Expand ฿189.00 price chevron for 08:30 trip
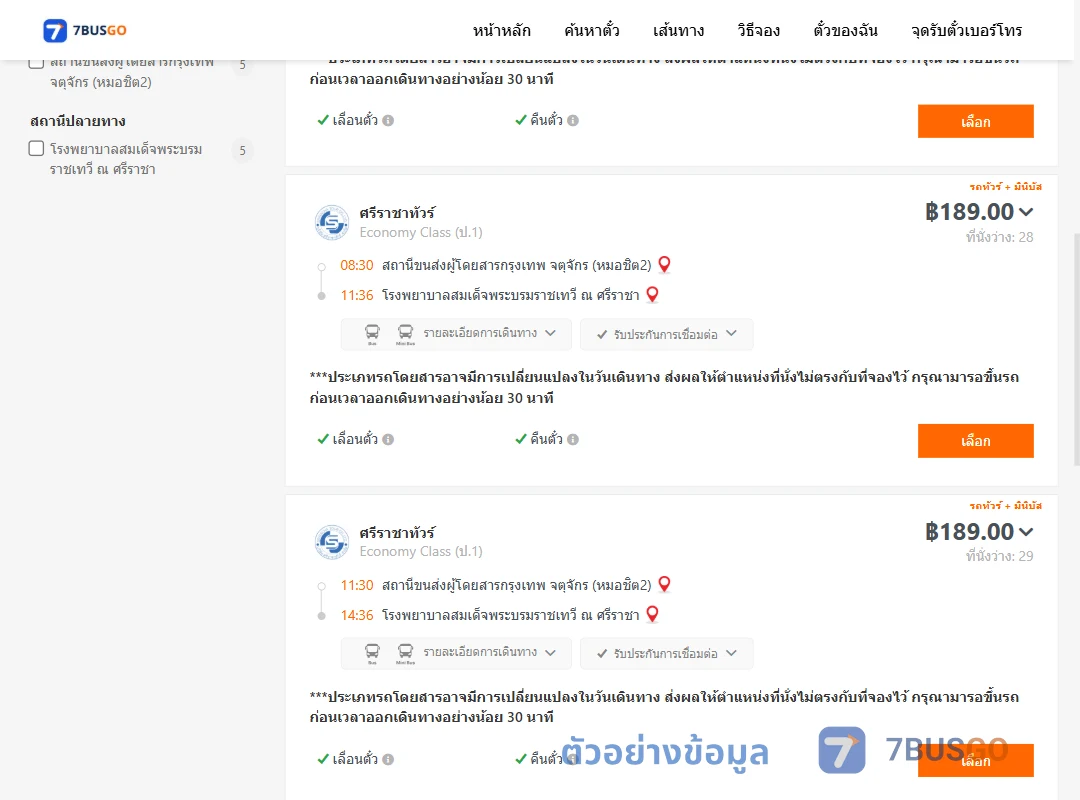The width and height of the screenshot is (1080, 800). point(1026,212)
